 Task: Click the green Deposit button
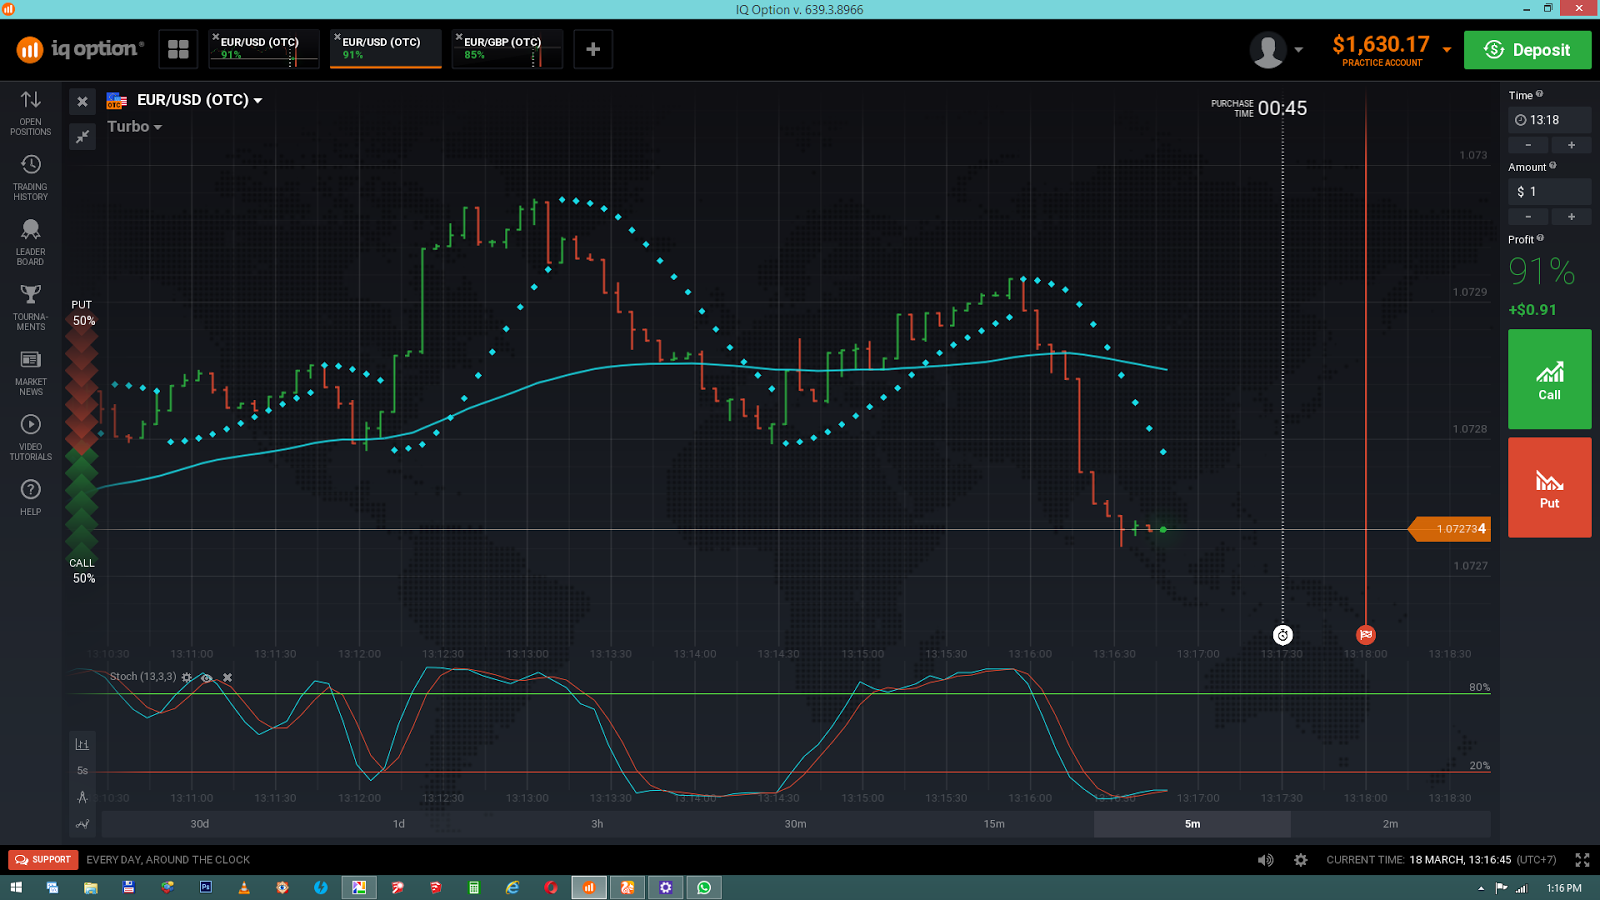pos(1527,50)
